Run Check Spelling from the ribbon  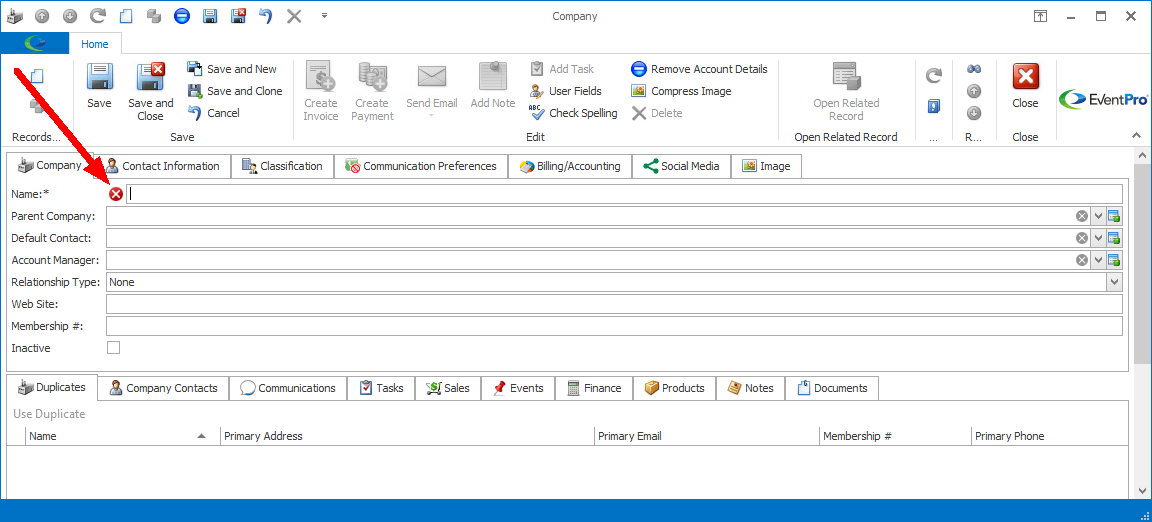574,113
